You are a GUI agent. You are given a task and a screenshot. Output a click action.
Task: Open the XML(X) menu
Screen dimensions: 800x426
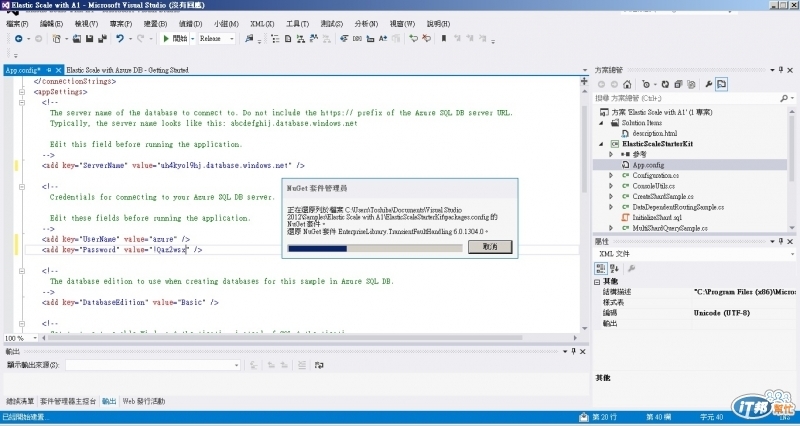click(262, 24)
